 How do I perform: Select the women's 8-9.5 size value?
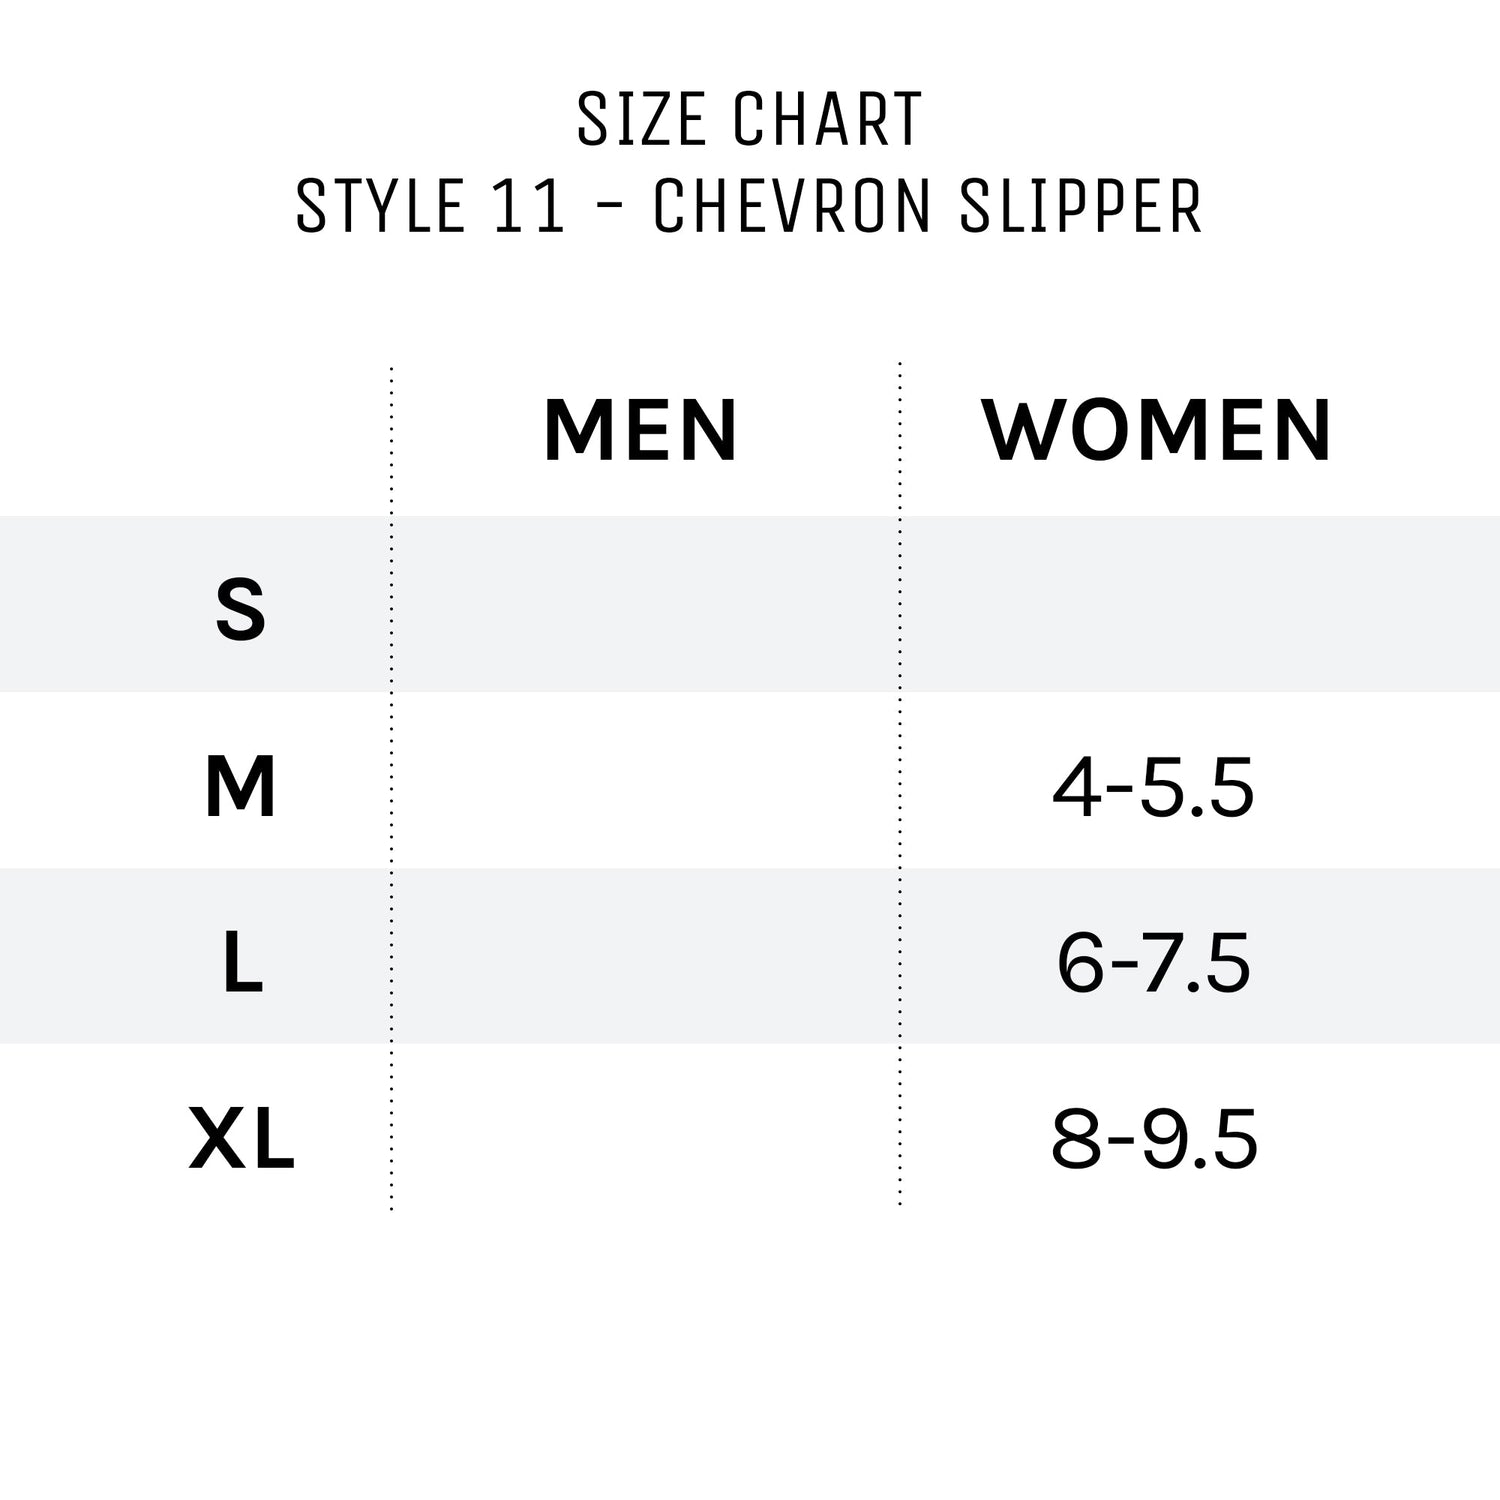(1153, 1140)
